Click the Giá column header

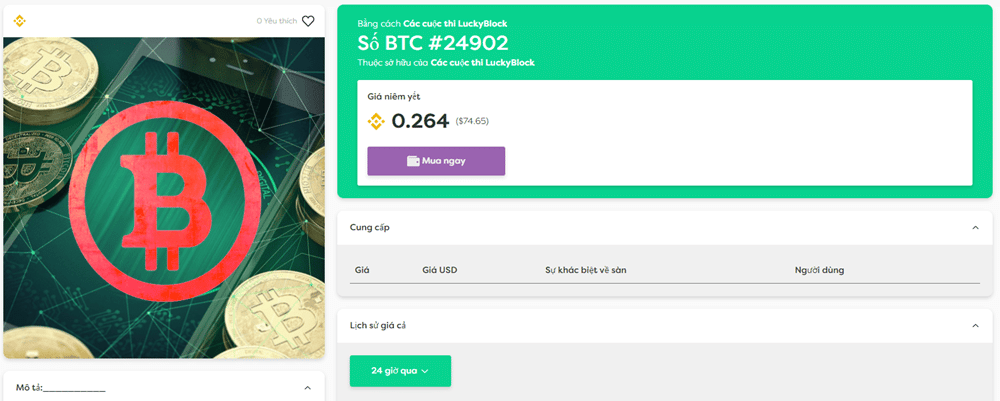(x=362, y=270)
